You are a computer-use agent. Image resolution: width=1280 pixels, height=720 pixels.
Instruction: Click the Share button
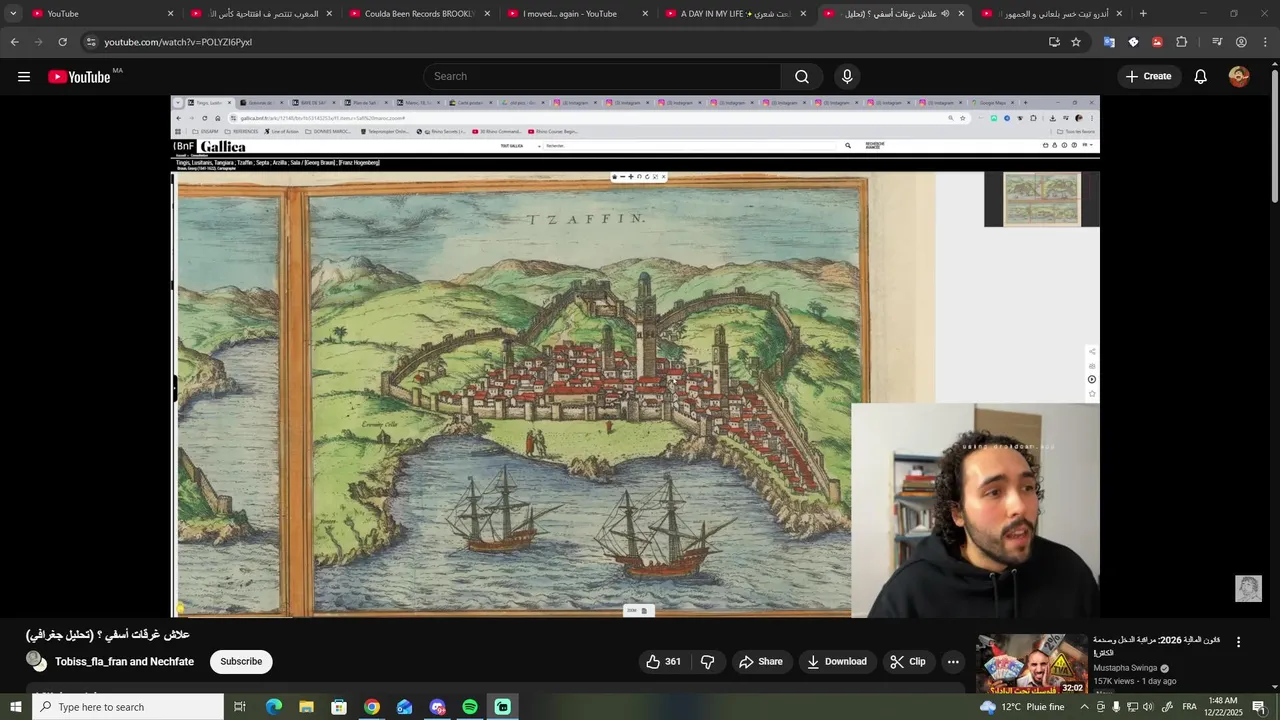(x=761, y=662)
